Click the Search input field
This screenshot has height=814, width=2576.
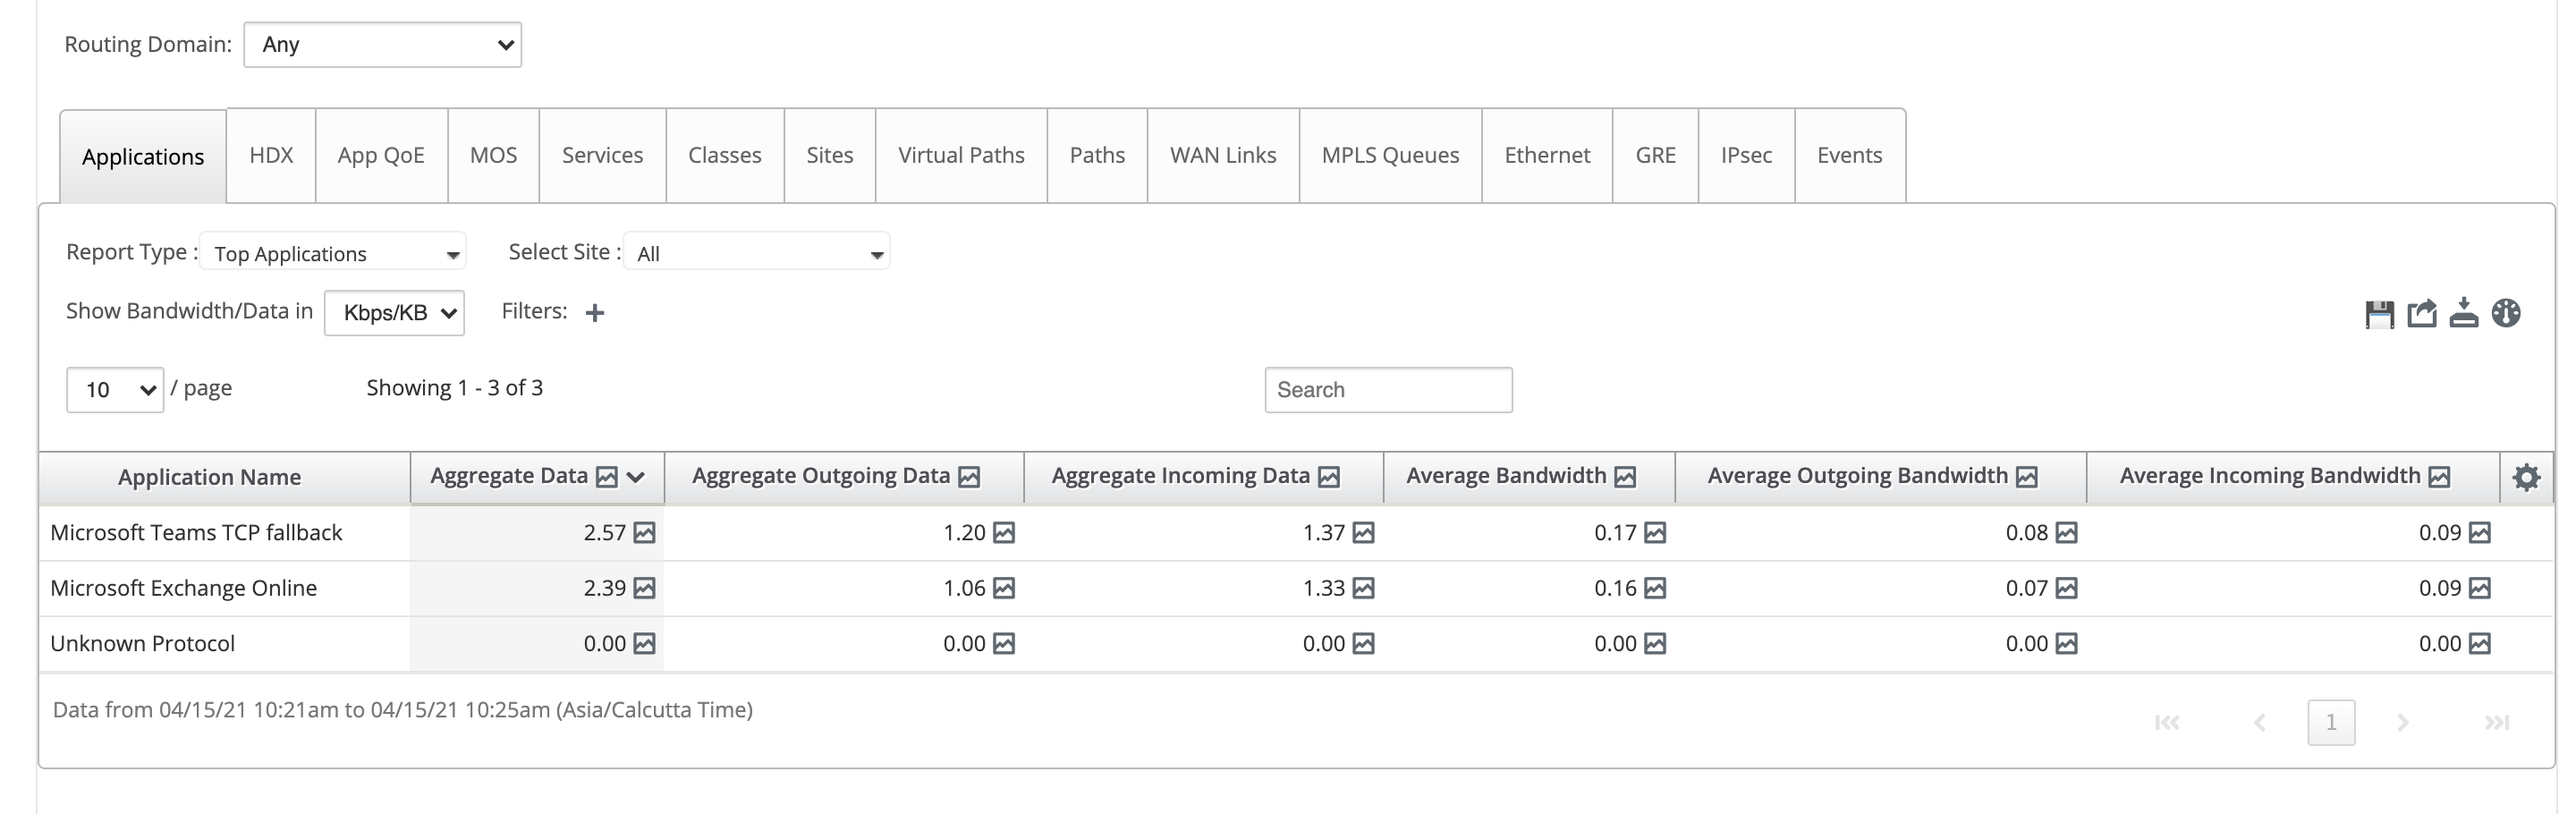click(x=1388, y=390)
